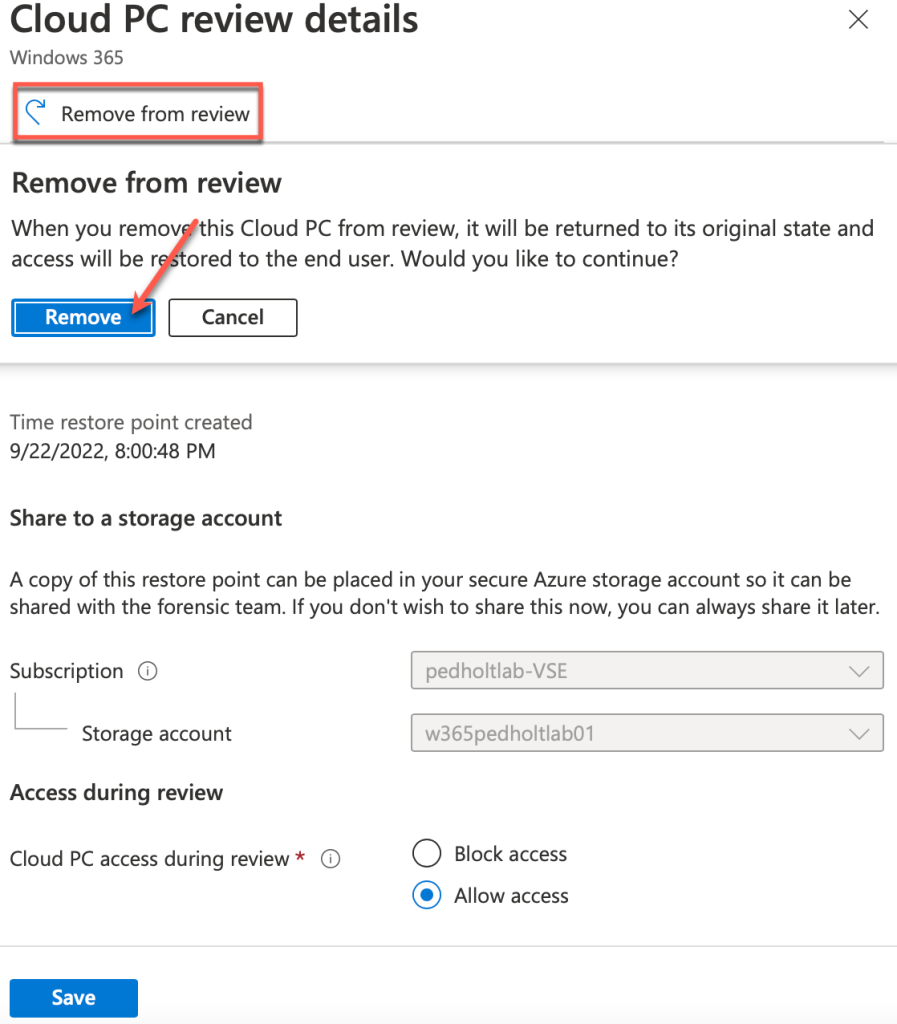Click the chevron arrow on the Storage account dropdown
Image resolution: width=897 pixels, height=1024 pixels.
tap(859, 733)
